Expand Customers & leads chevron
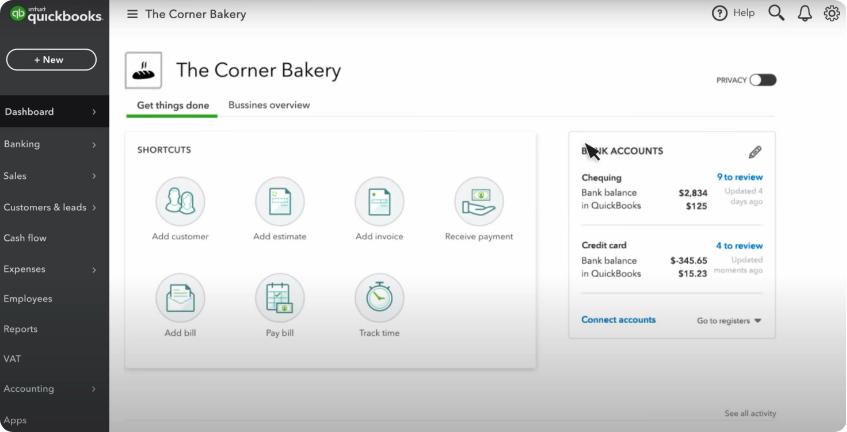 94,207
